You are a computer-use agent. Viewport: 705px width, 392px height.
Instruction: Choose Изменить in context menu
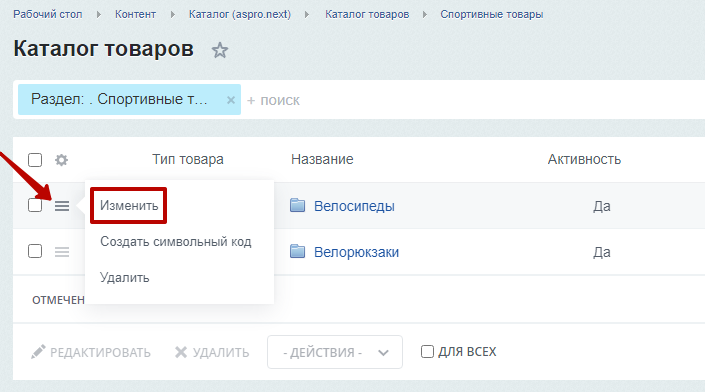(129, 205)
